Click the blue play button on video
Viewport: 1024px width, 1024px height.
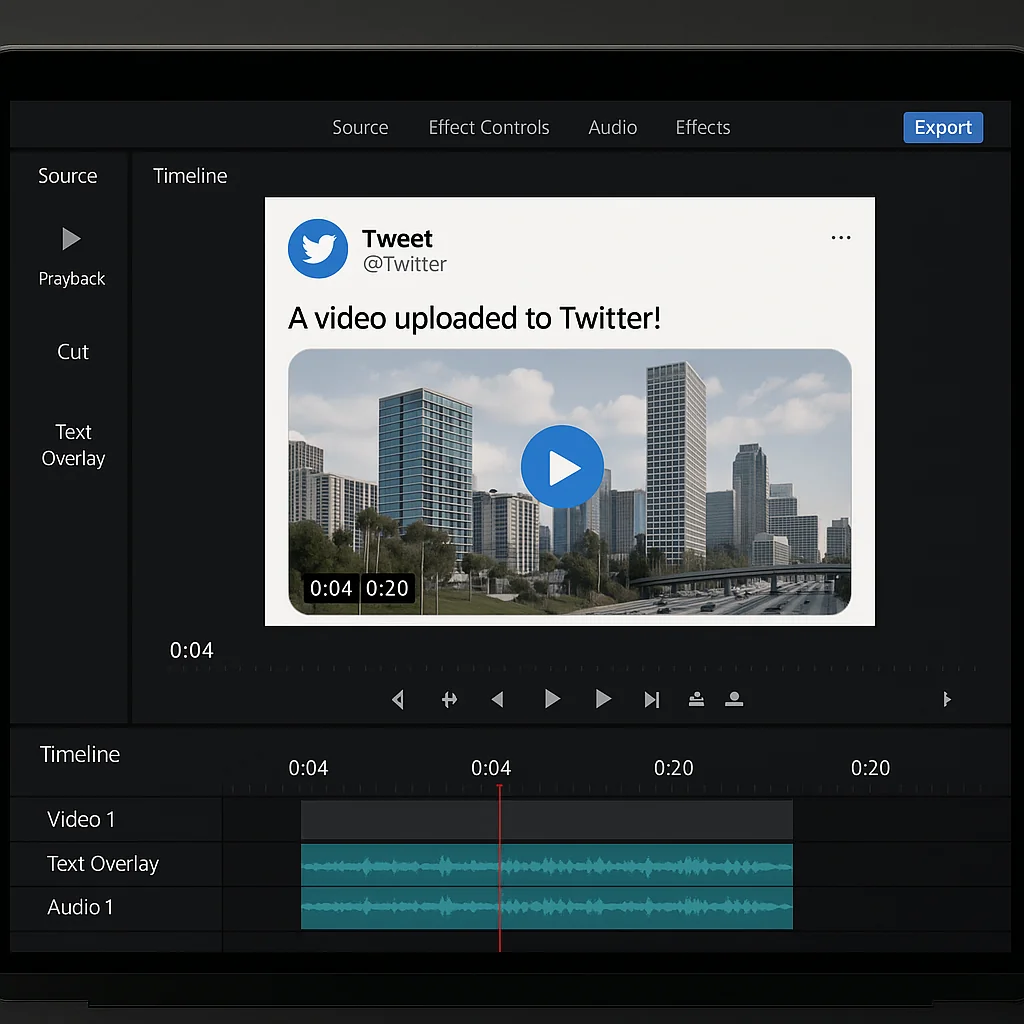point(562,466)
